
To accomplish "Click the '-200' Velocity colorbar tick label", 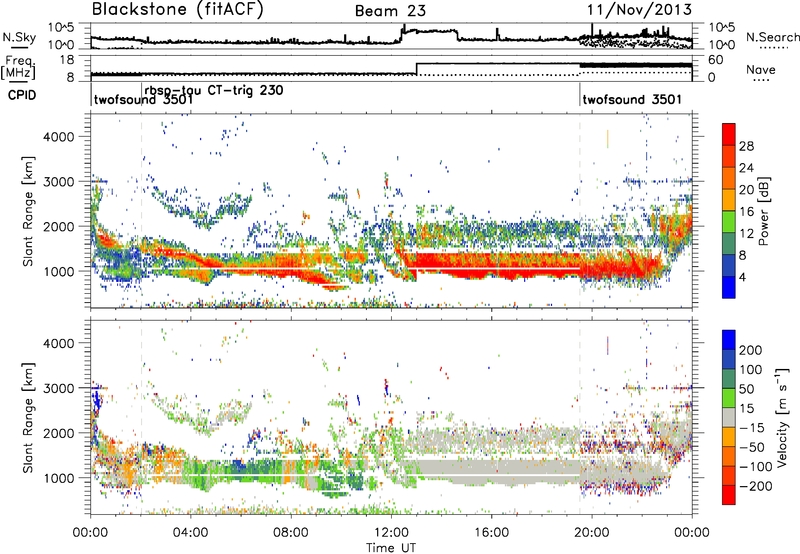I will 756,486.
